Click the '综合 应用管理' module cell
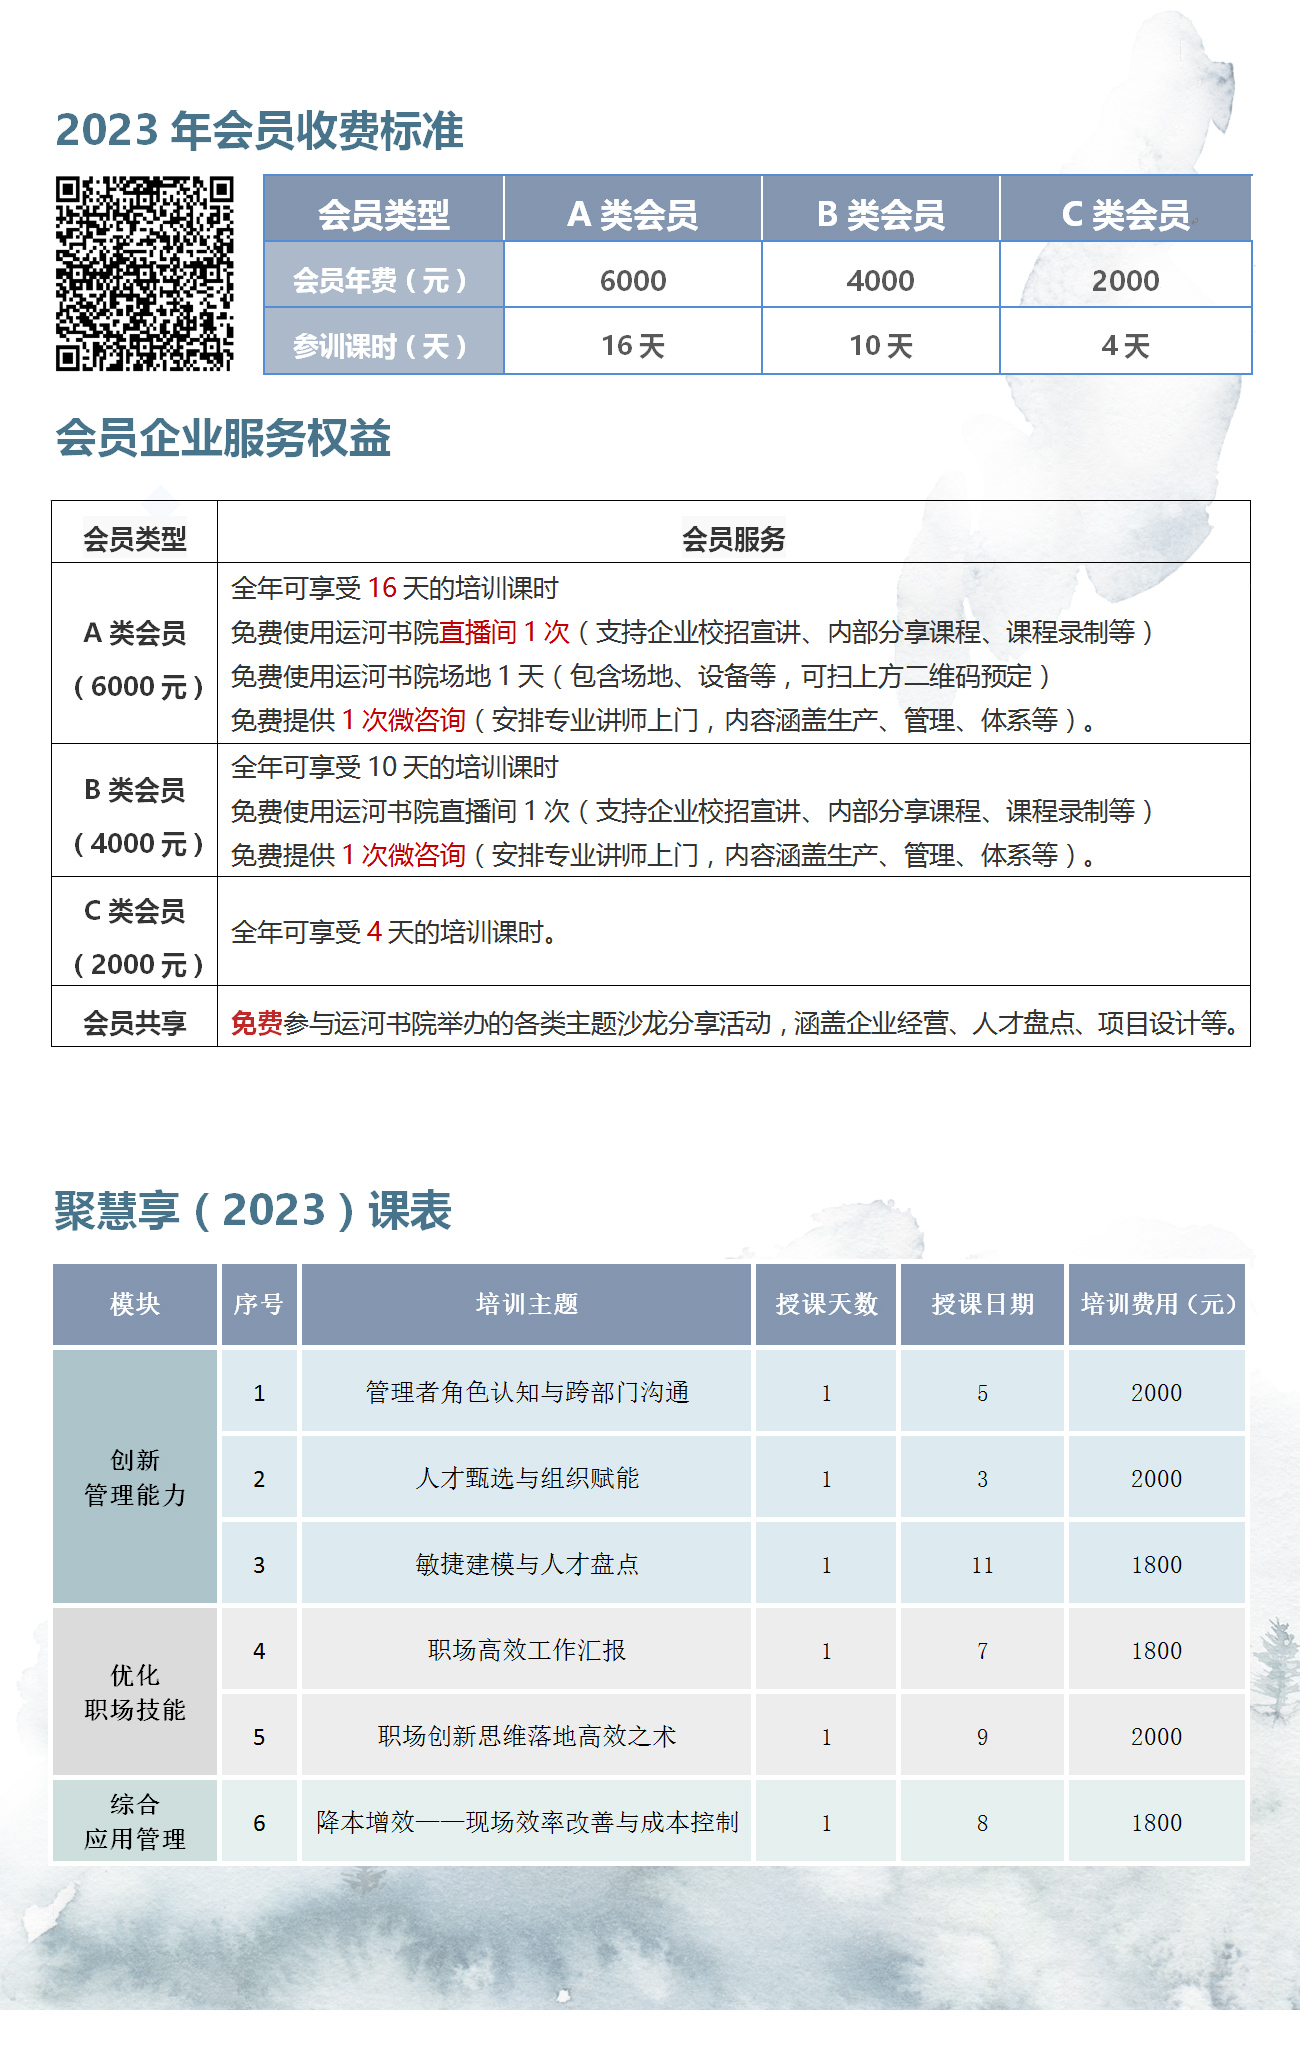This screenshot has height=2052, width=1300. [x=135, y=1821]
